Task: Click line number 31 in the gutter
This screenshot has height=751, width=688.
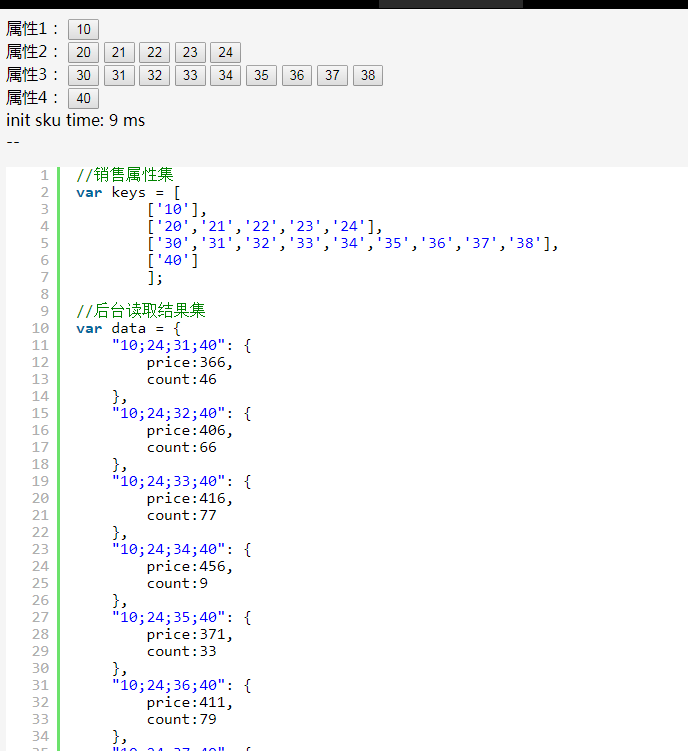Action: 41,685
